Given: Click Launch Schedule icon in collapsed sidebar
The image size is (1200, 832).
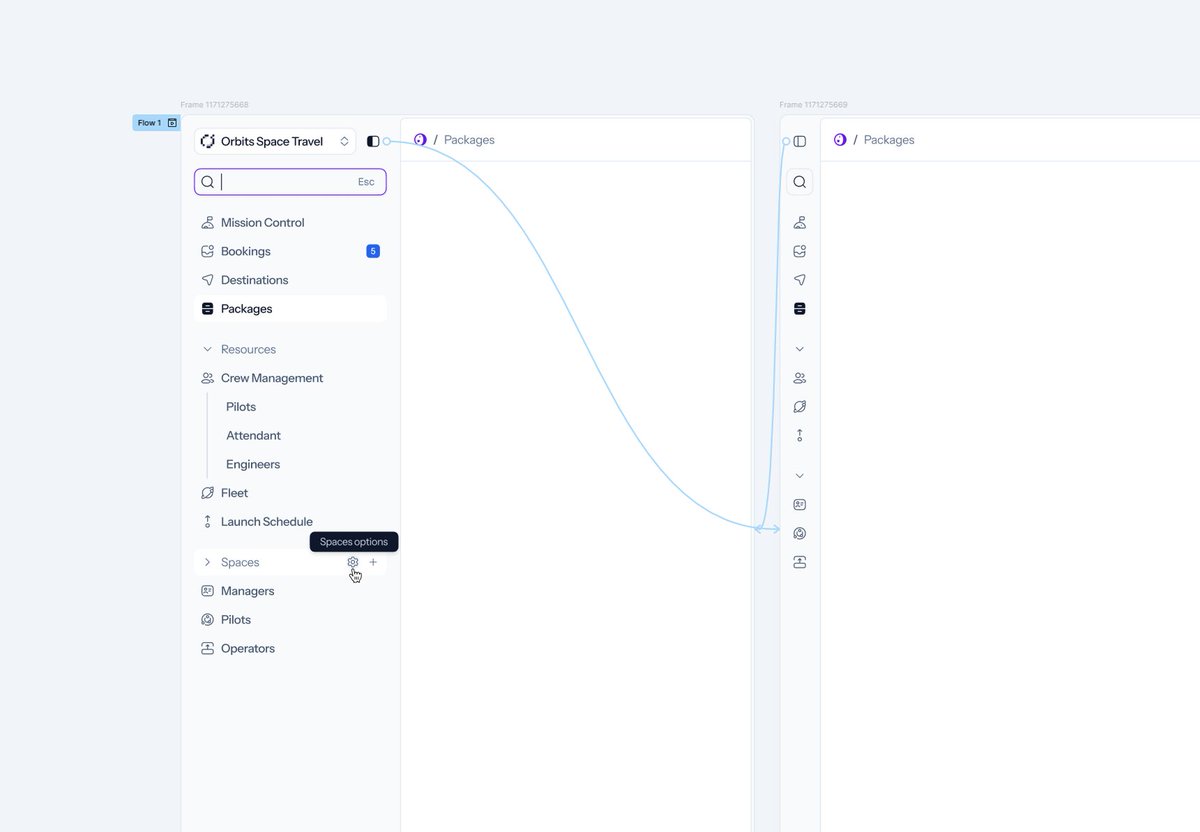Looking at the screenshot, I should 799,436.
